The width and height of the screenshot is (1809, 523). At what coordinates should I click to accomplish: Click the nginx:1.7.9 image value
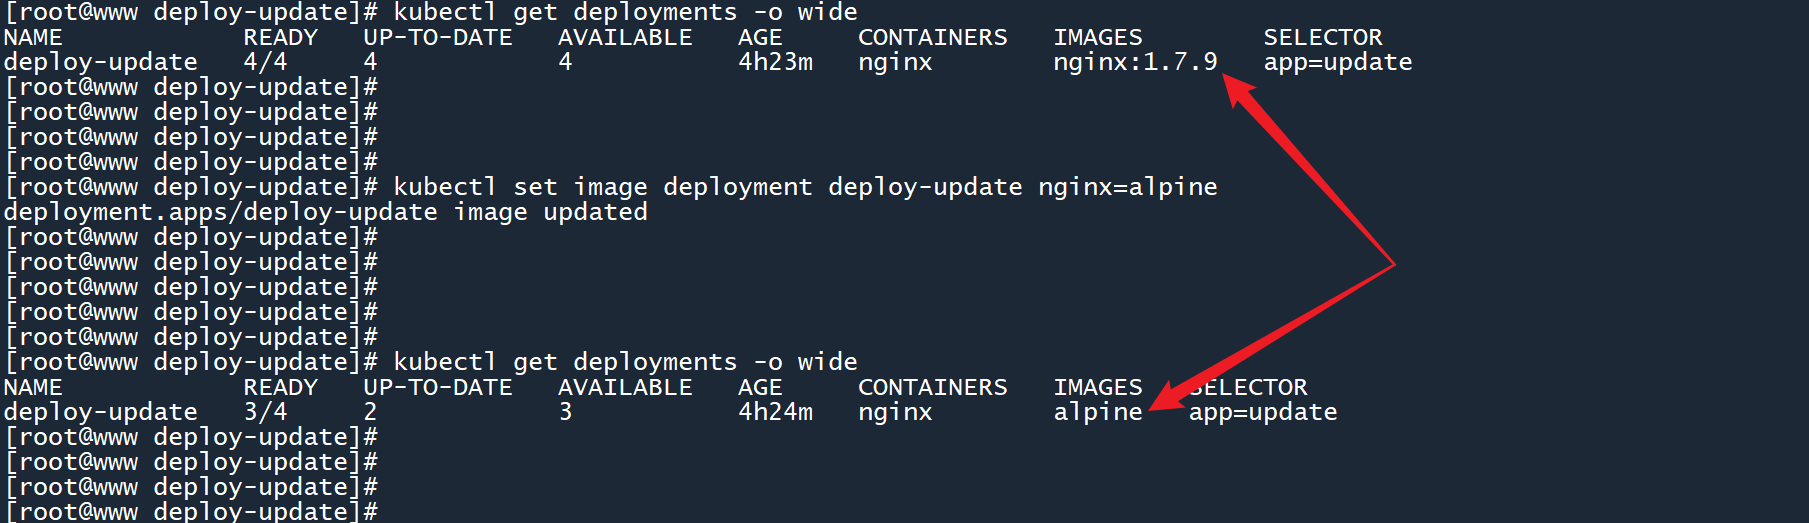tap(1135, 62)
